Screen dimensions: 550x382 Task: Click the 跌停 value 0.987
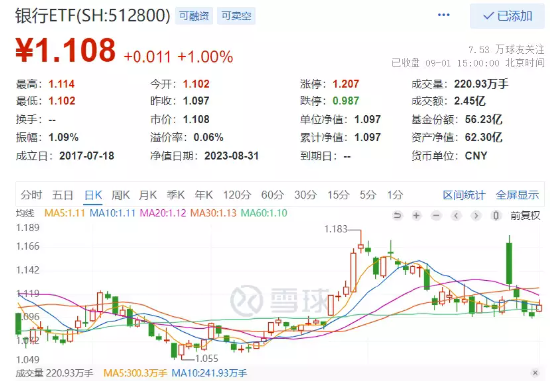point(346,101)
